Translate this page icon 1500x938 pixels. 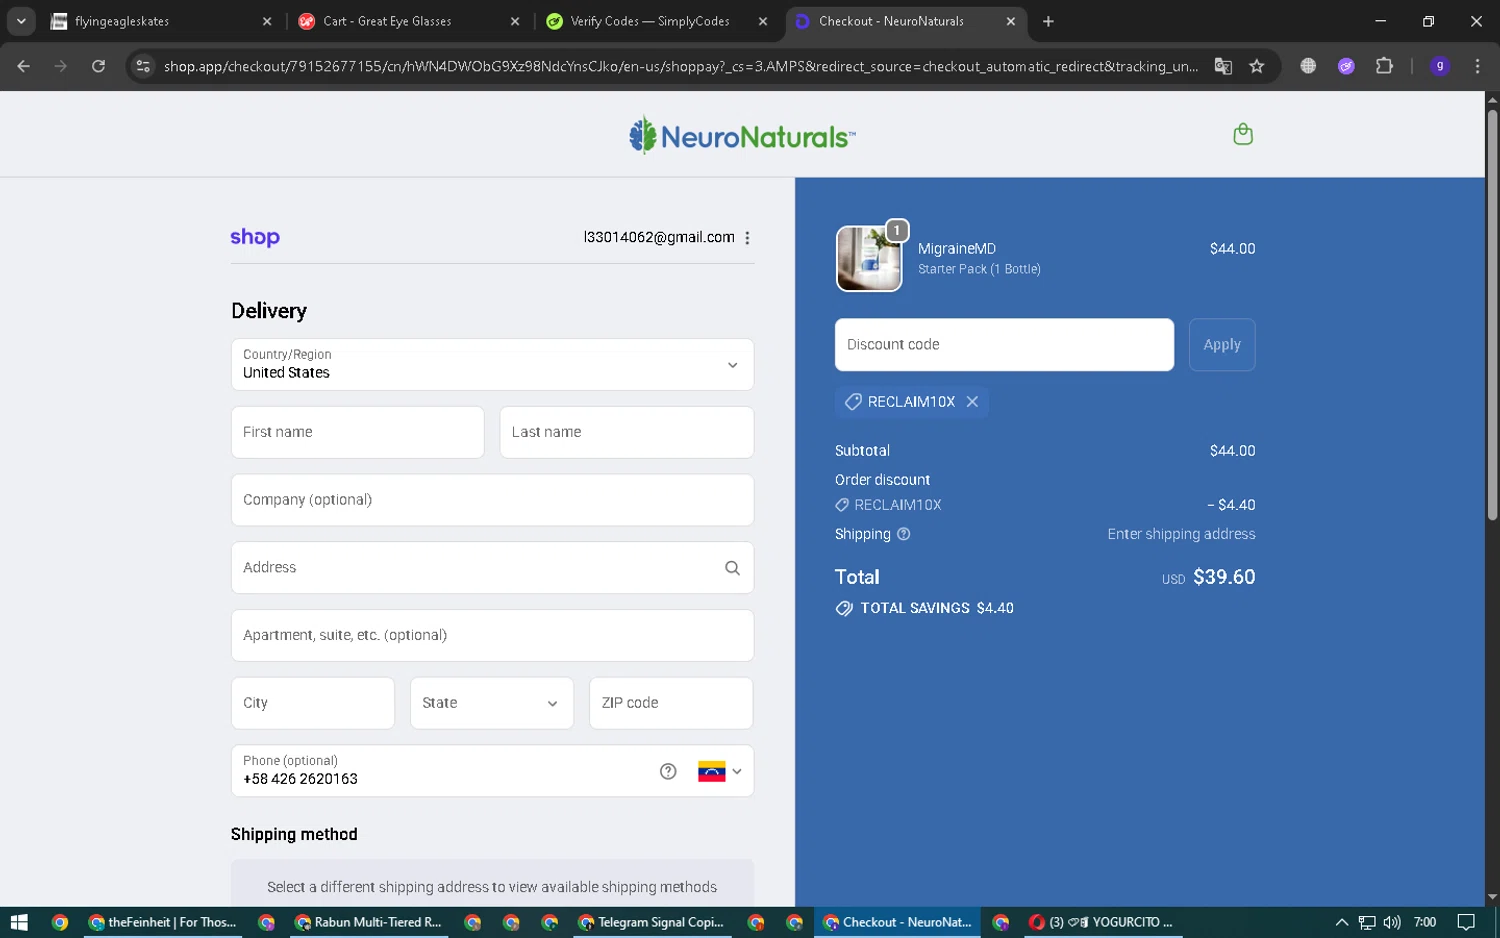pos(1223,66)
